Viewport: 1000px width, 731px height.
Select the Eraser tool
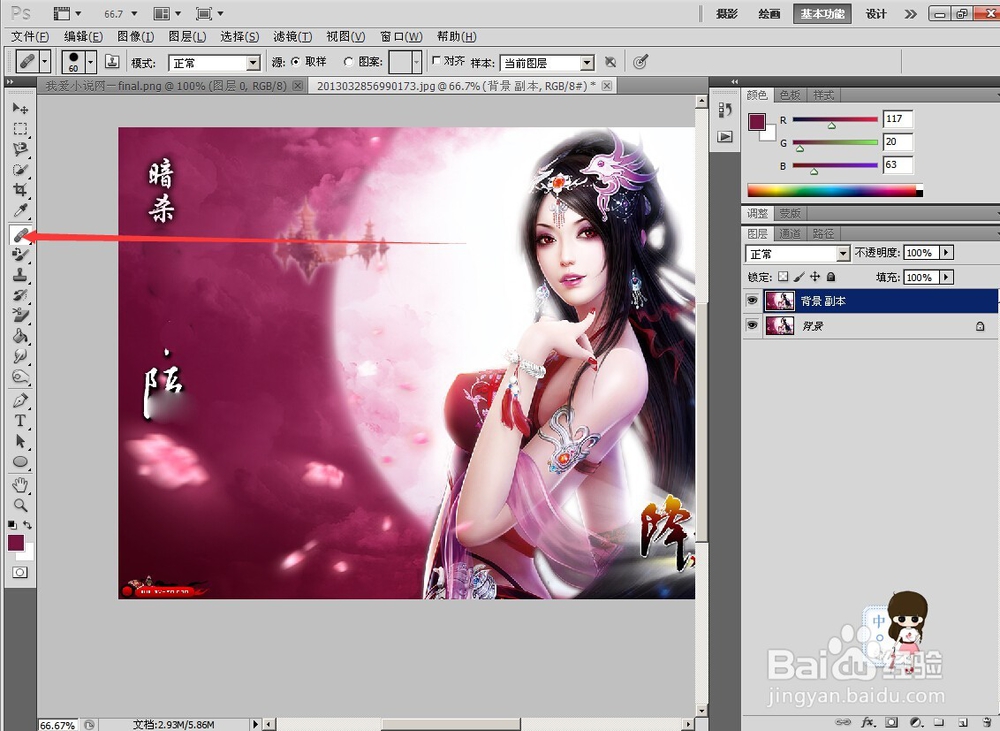(20, 315)
